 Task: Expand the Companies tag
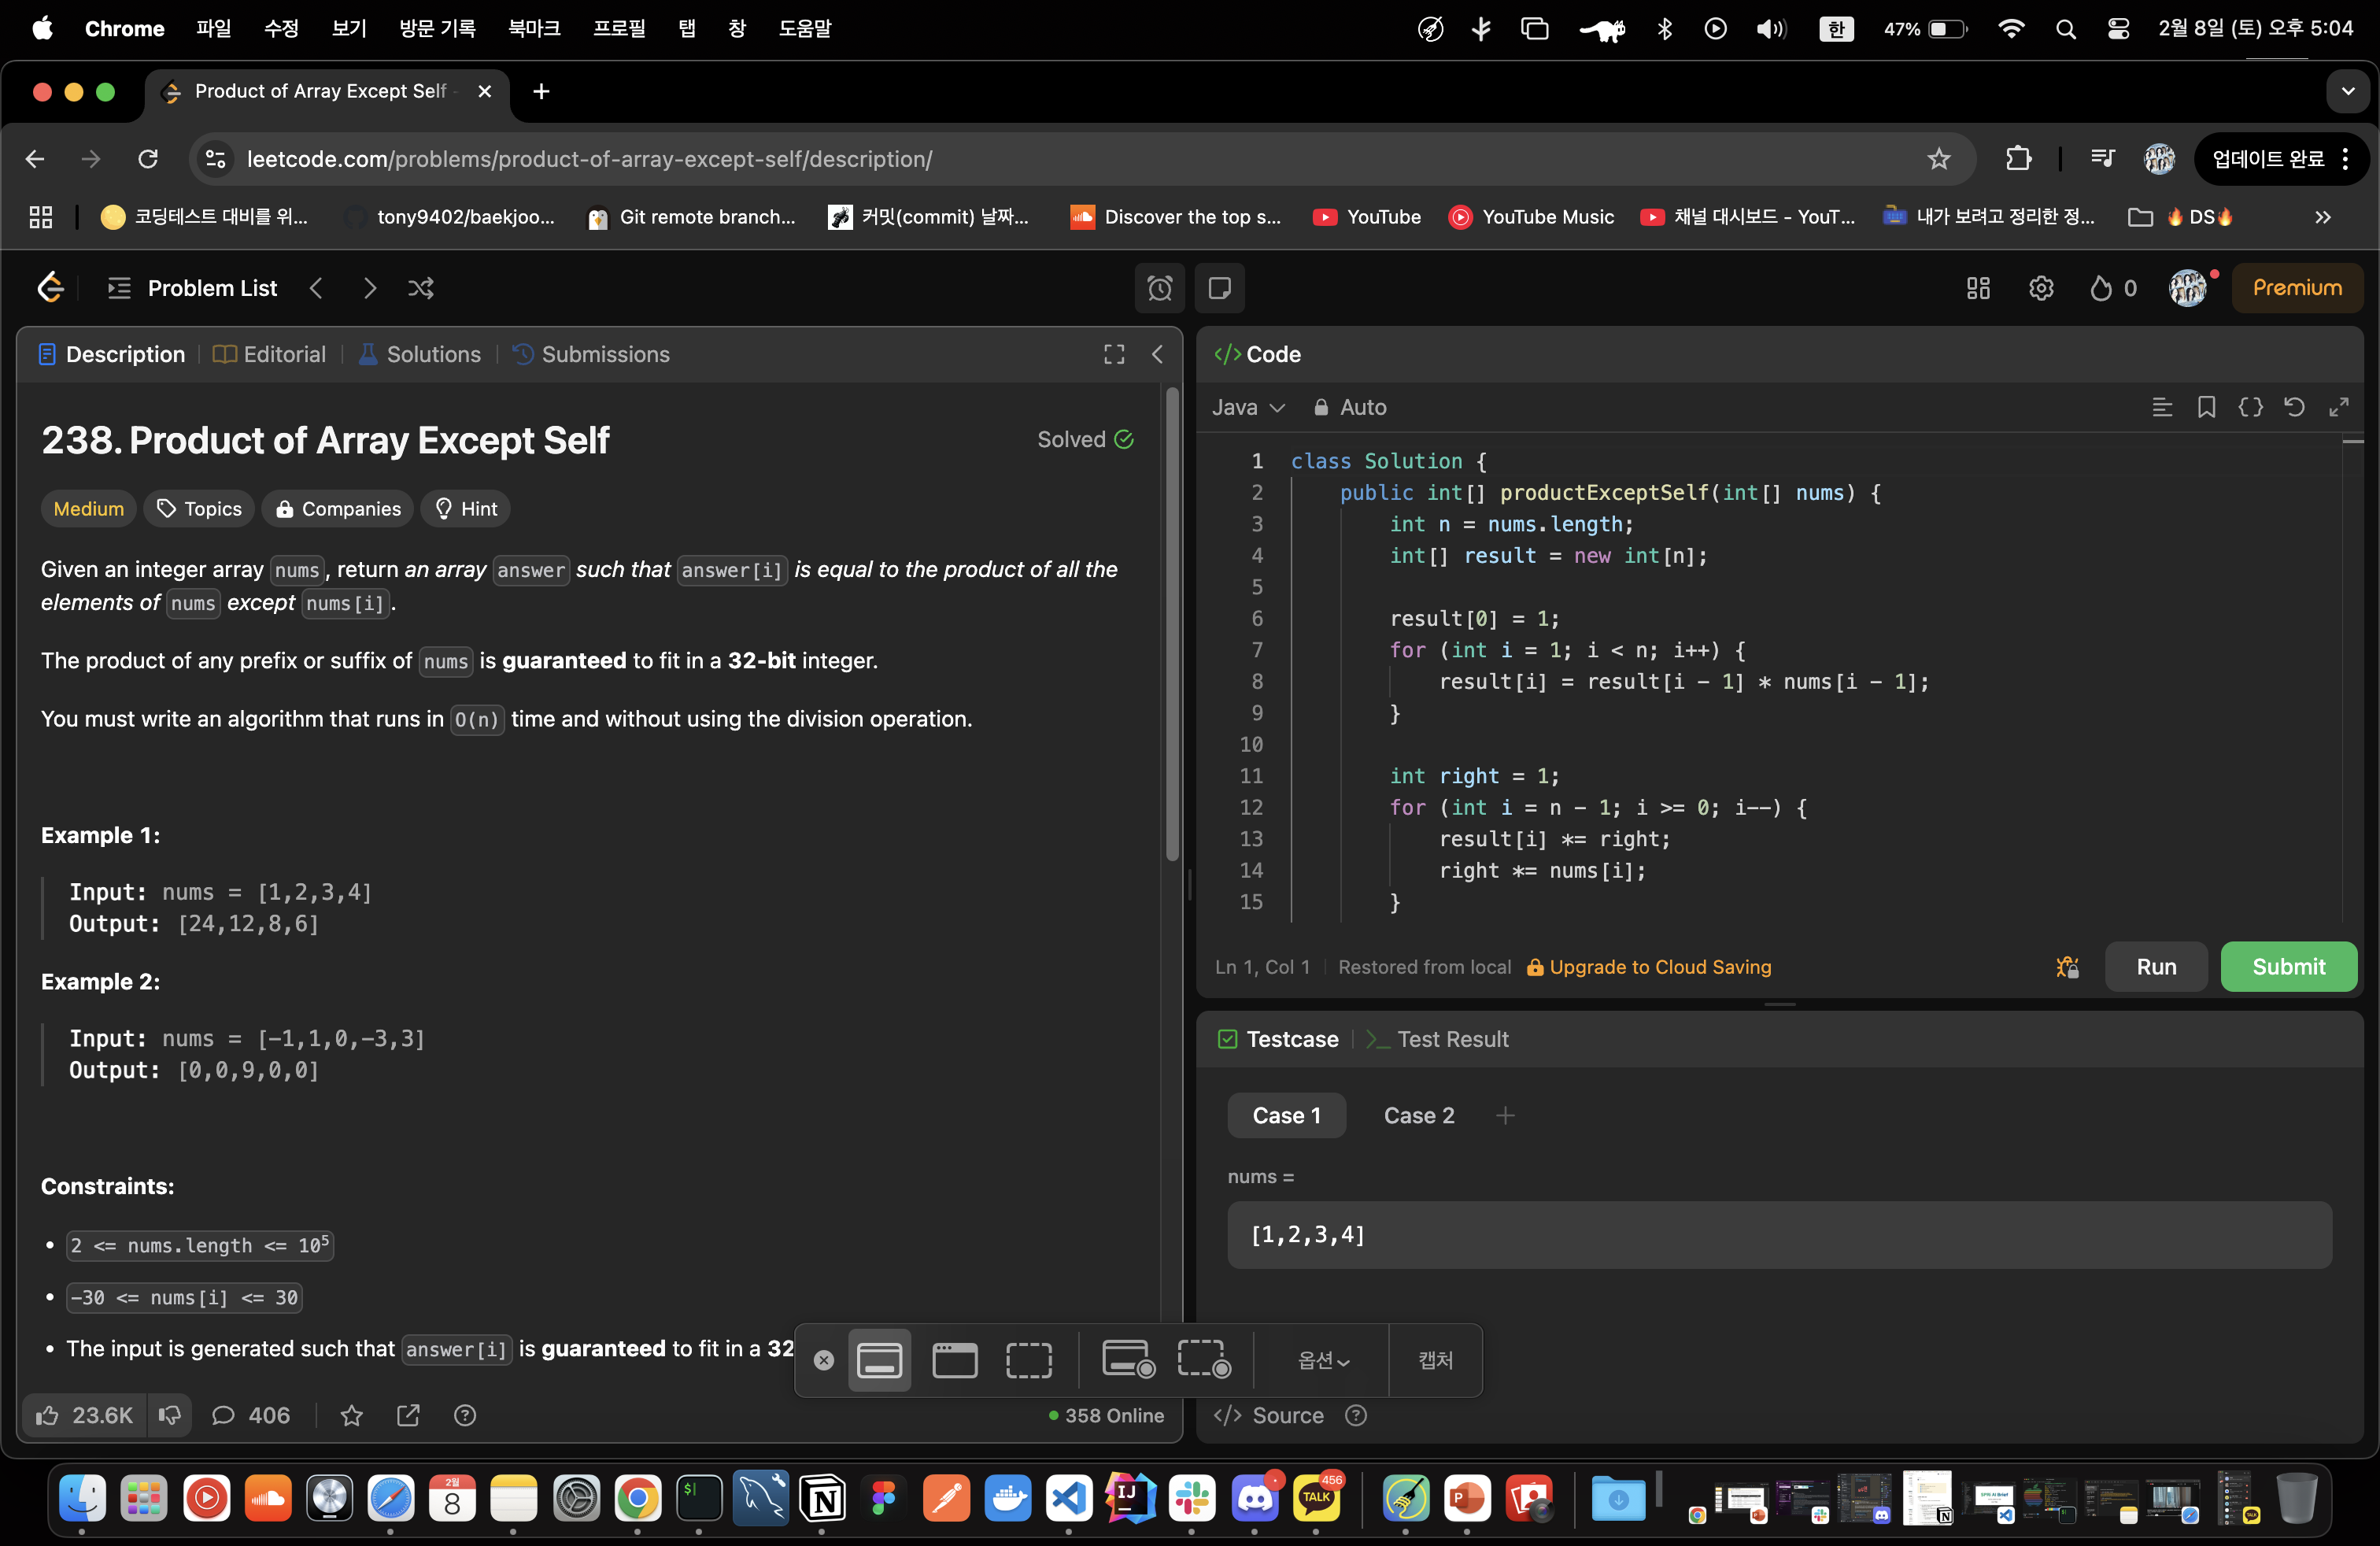(x=338, y=508)
